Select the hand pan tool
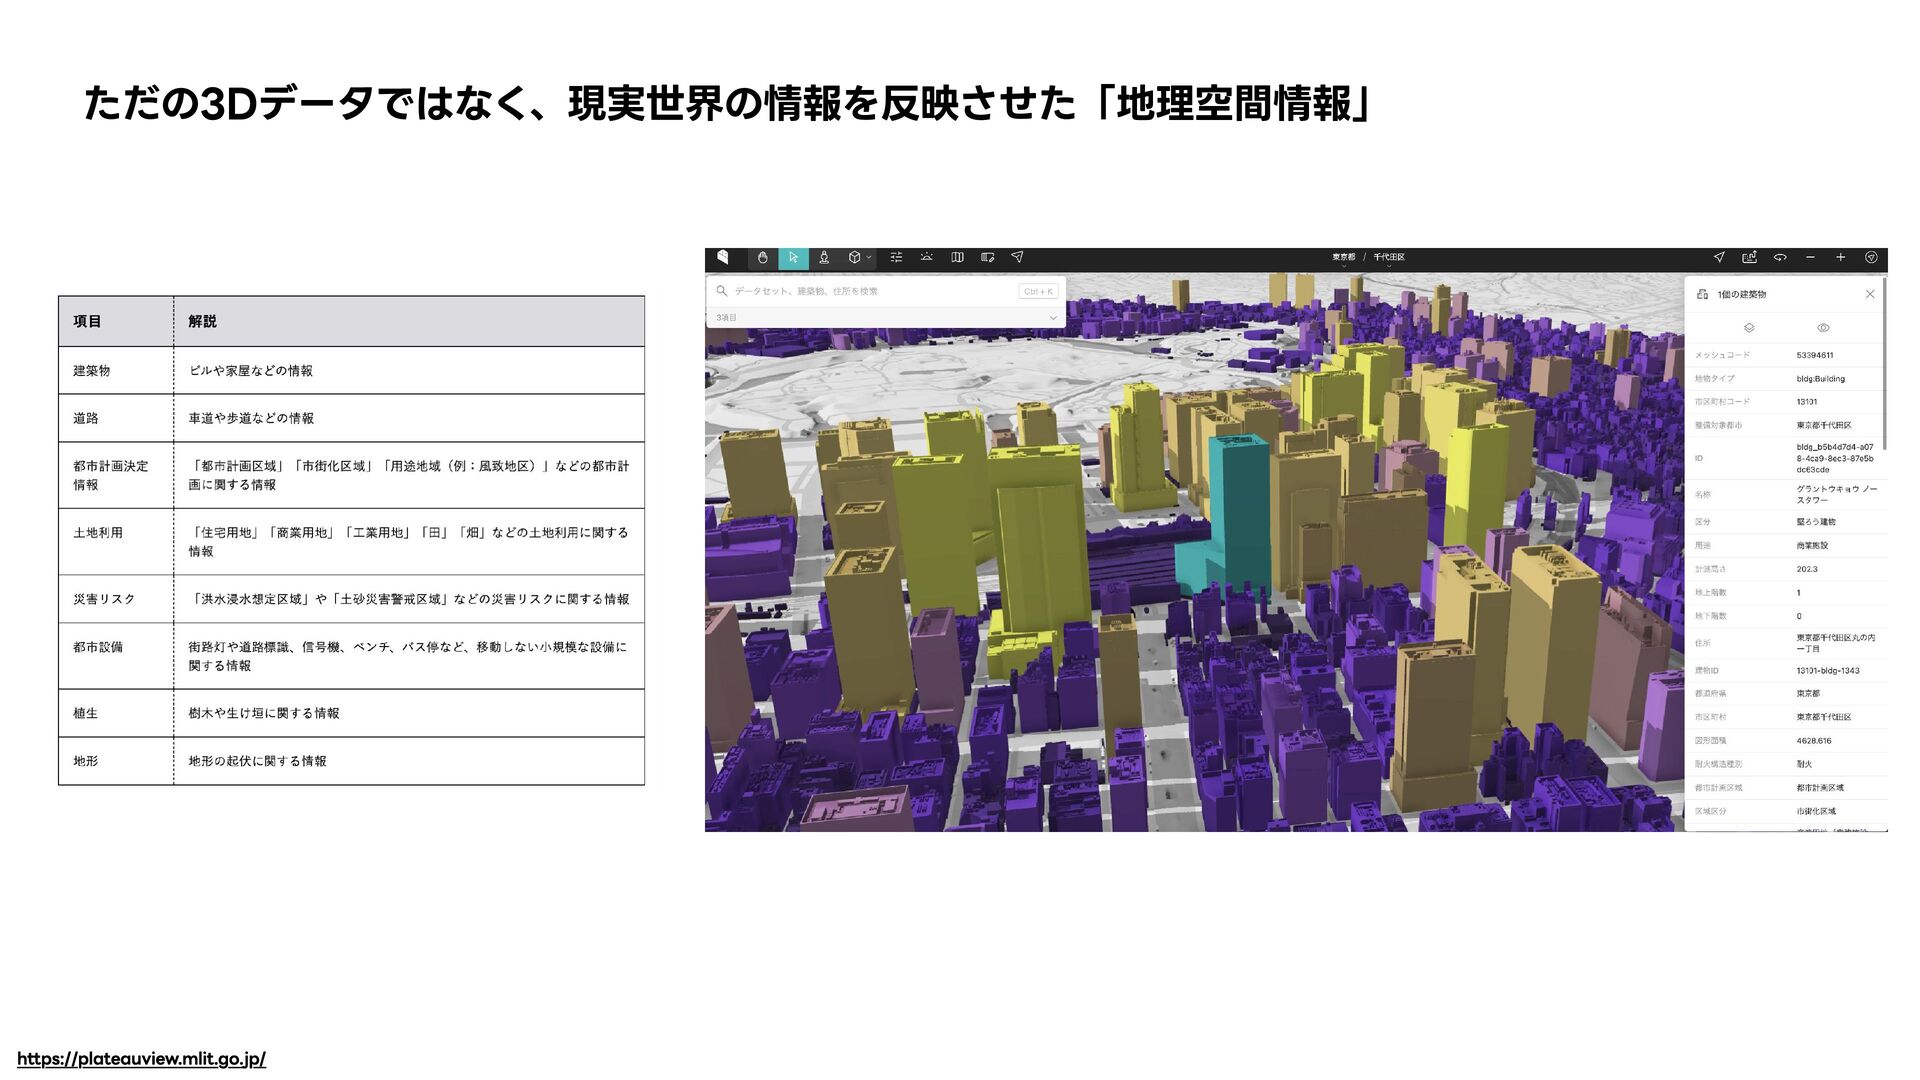The image size is (1920, 1080). 762,258
